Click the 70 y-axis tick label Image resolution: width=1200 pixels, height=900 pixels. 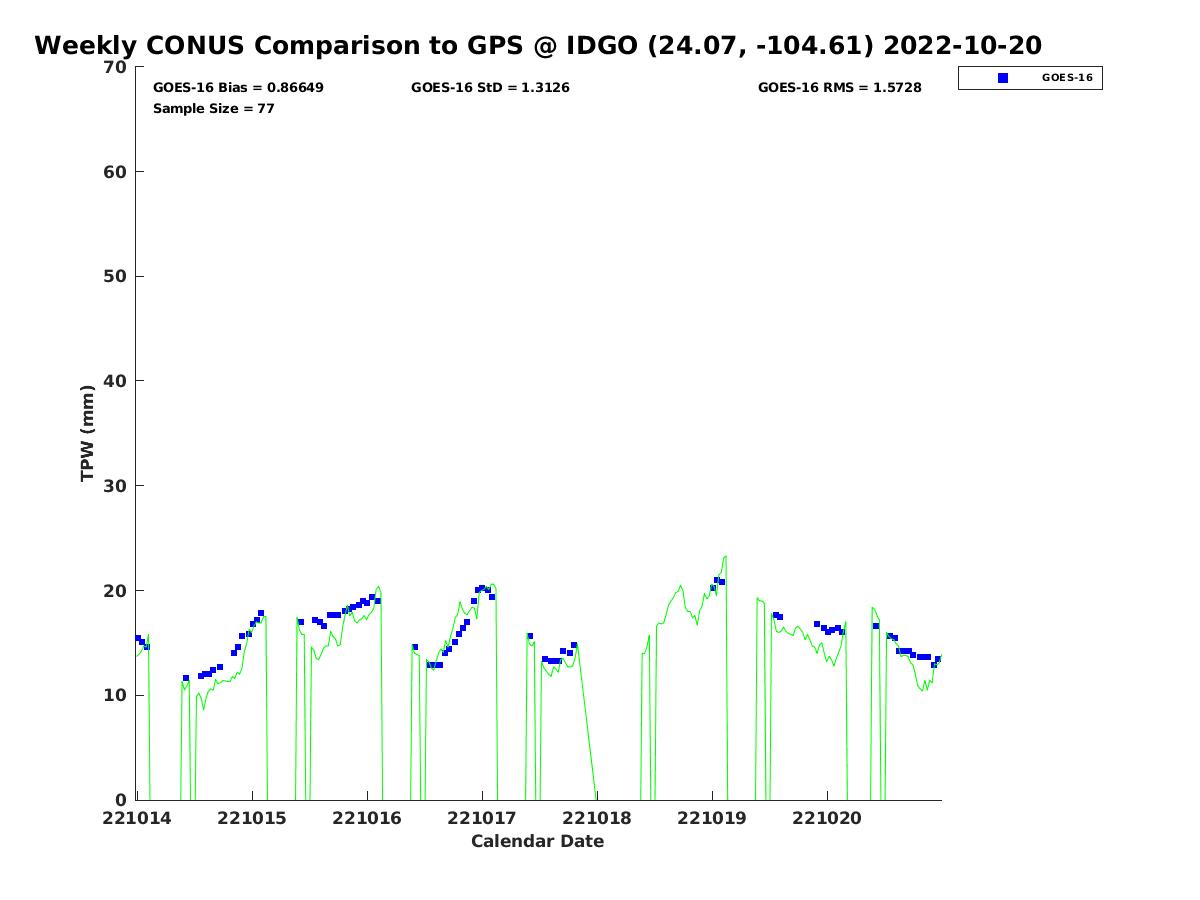pyautogui.click(x=116, y=67)
